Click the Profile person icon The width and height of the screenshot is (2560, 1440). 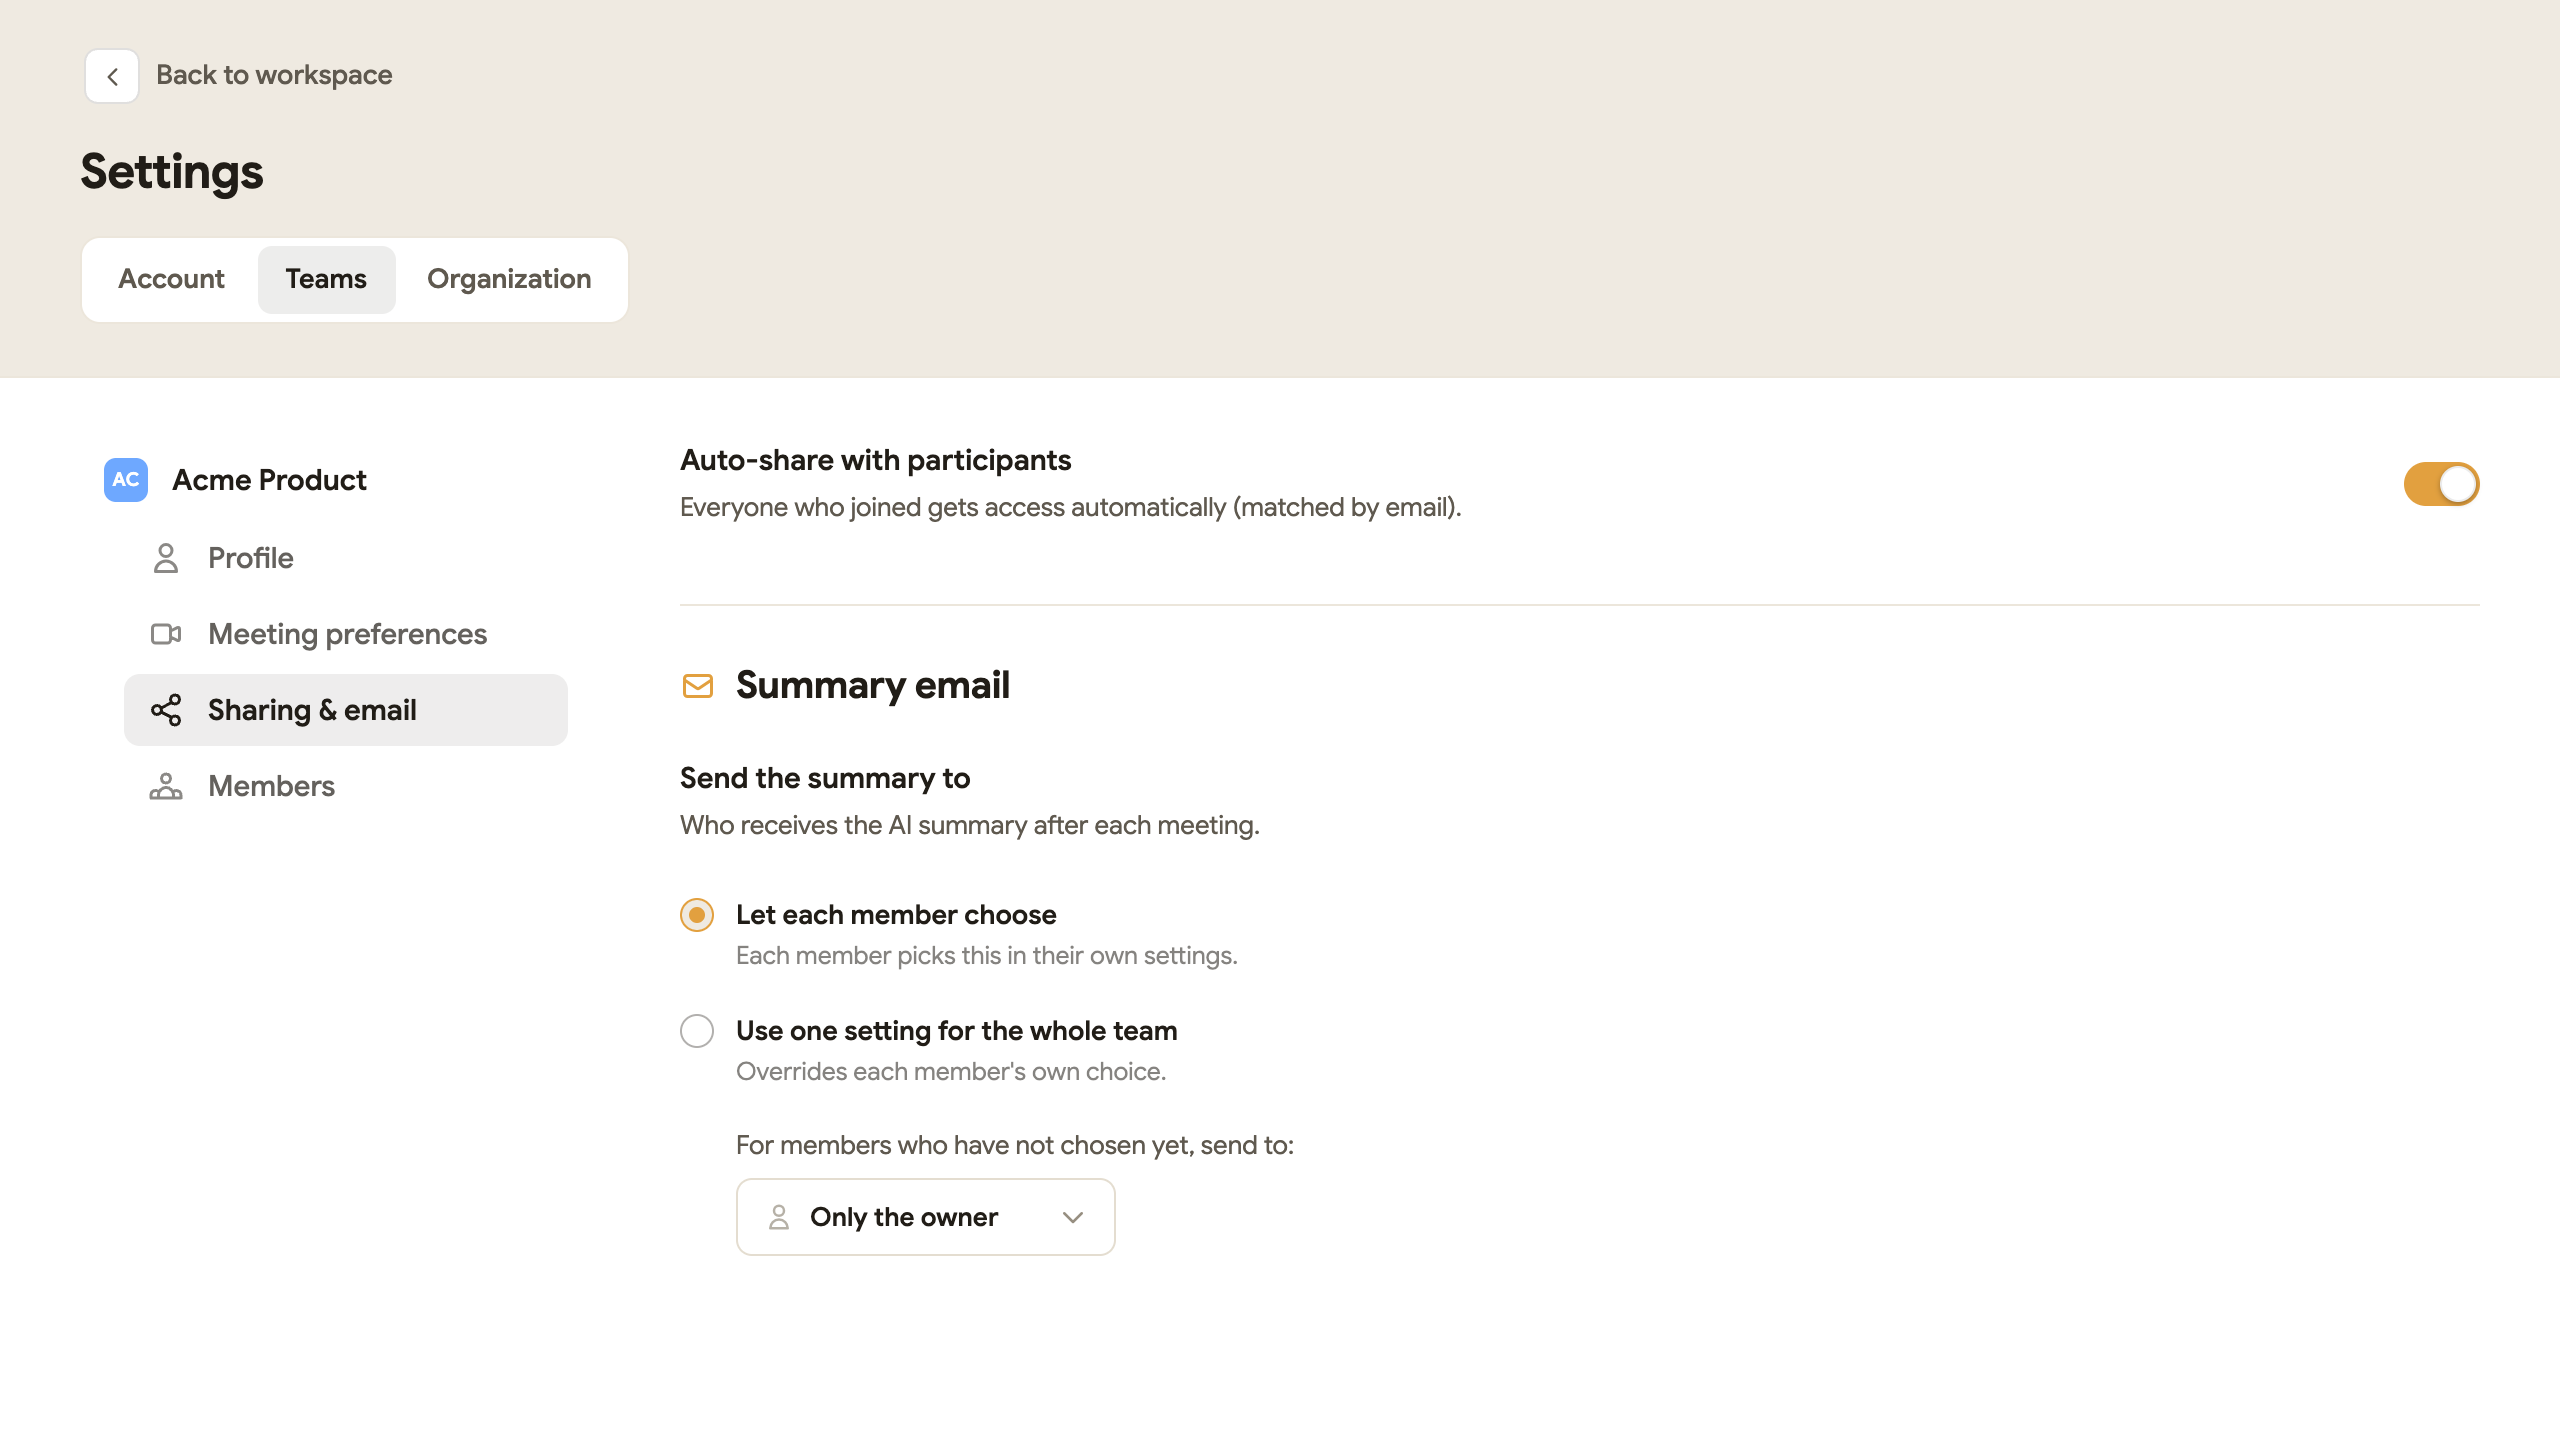click(x=166, y=558)
